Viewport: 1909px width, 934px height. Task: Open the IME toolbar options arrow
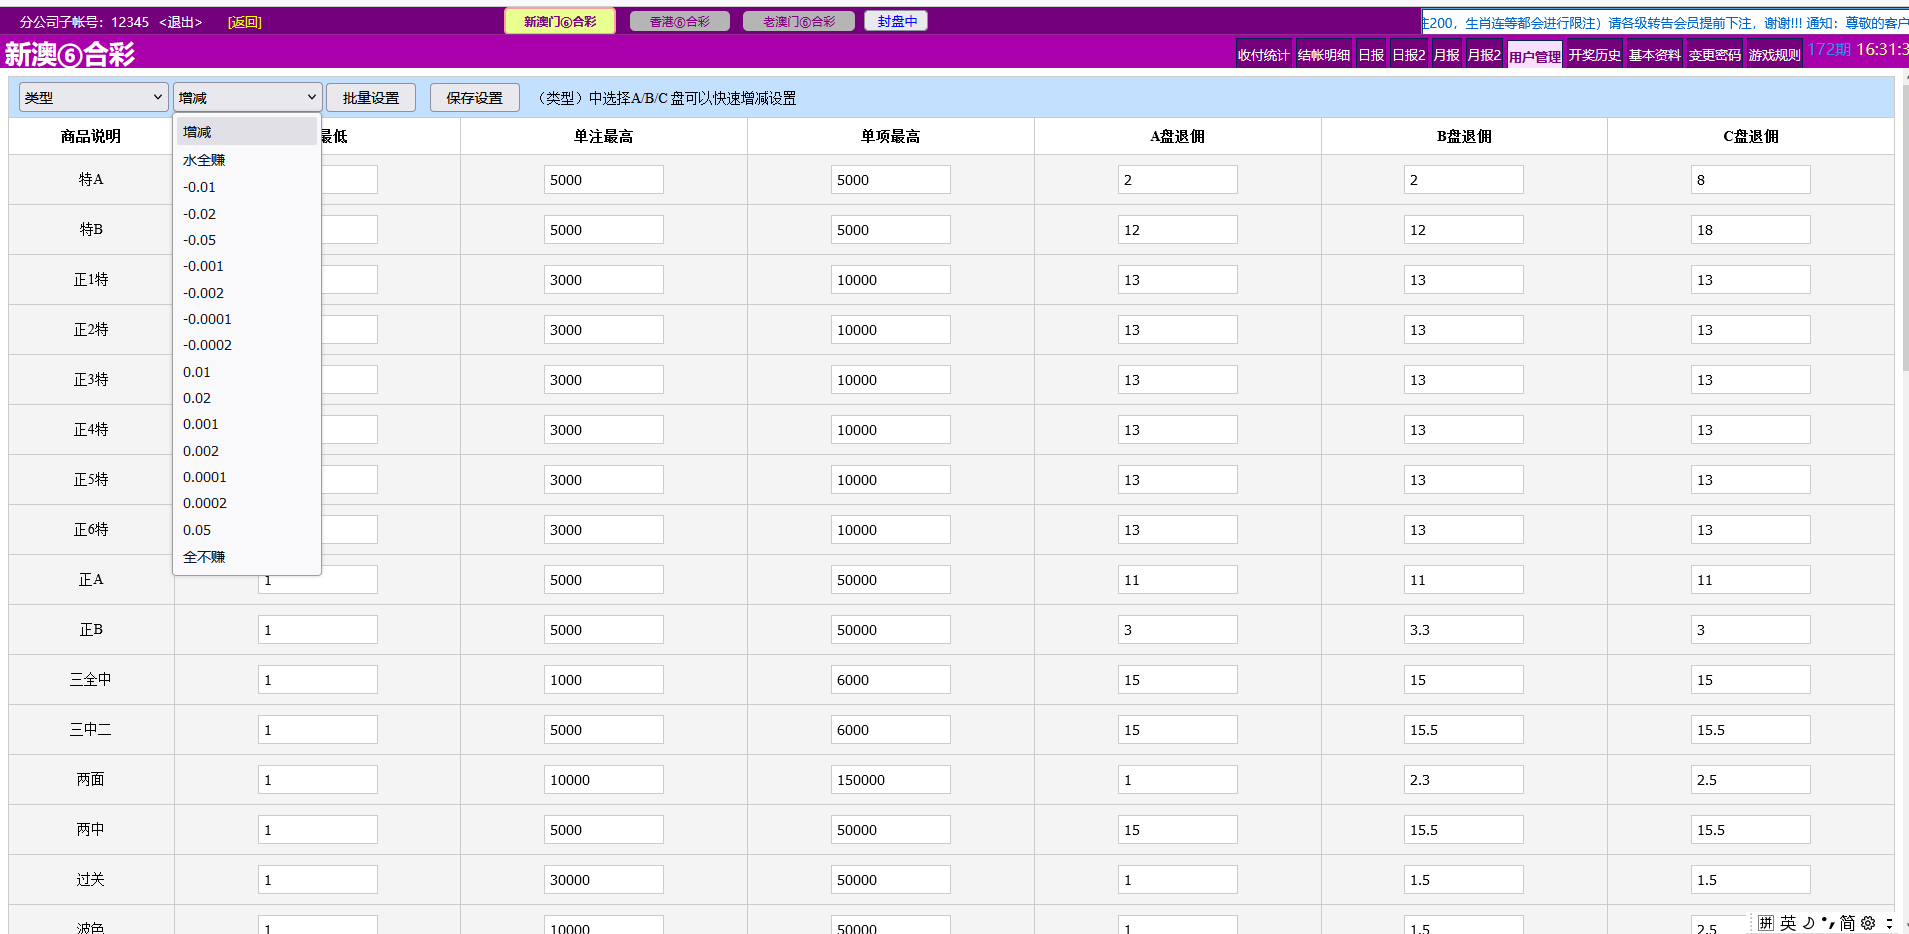pyautogui.click(x=1889, y=923)
